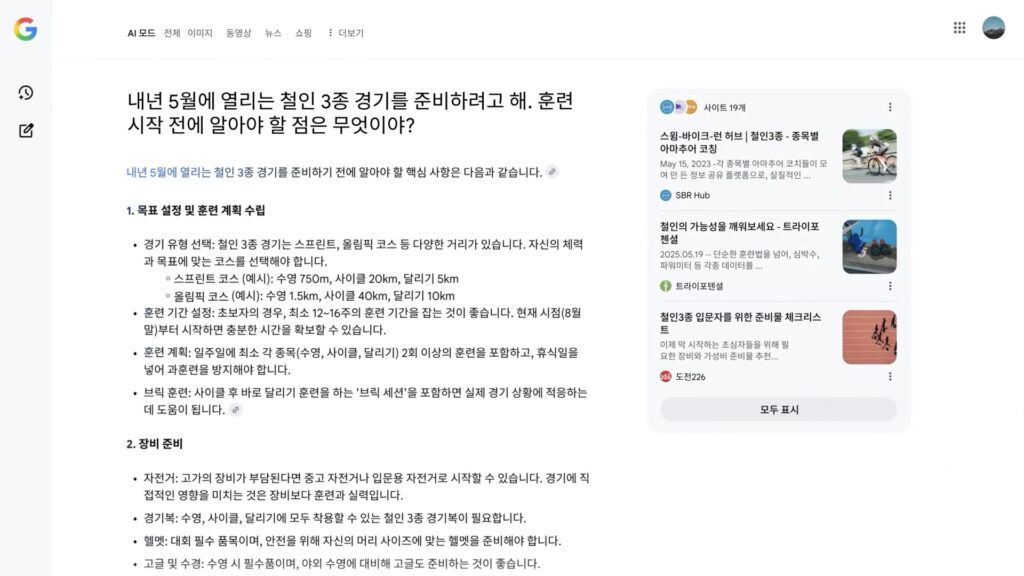The image size is (1024, 576).
Task: Open AI mode search history icon
Action: 26,93
